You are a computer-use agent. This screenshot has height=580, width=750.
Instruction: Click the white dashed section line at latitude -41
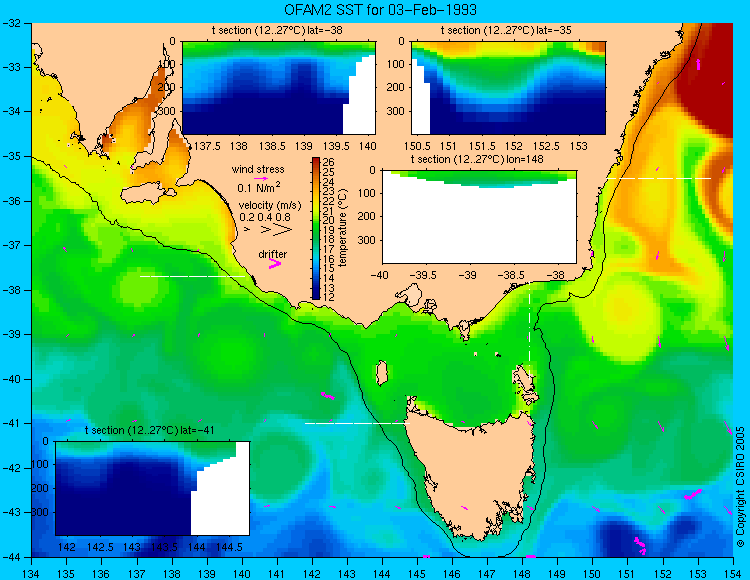click(x=357, y=423)
